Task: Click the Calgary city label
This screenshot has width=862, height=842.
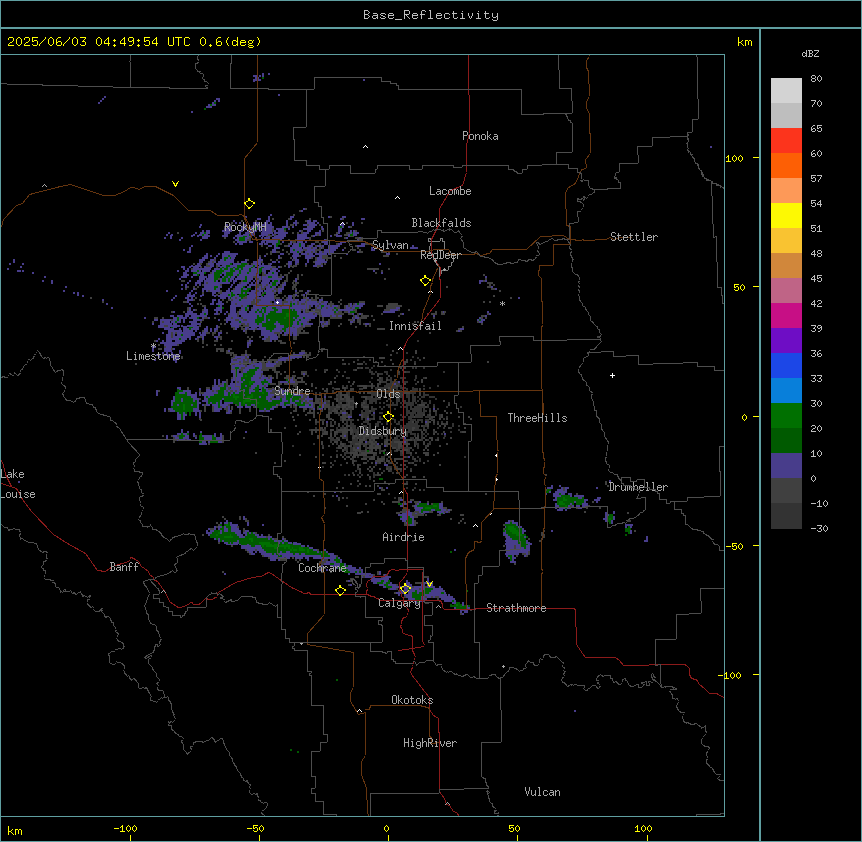Action: [399, 603]
